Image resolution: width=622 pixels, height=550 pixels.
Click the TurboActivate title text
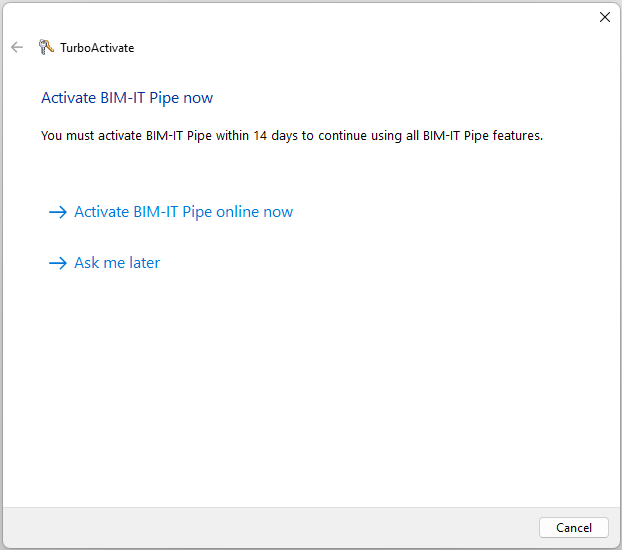pyautogui.click(x=97, y=48)
